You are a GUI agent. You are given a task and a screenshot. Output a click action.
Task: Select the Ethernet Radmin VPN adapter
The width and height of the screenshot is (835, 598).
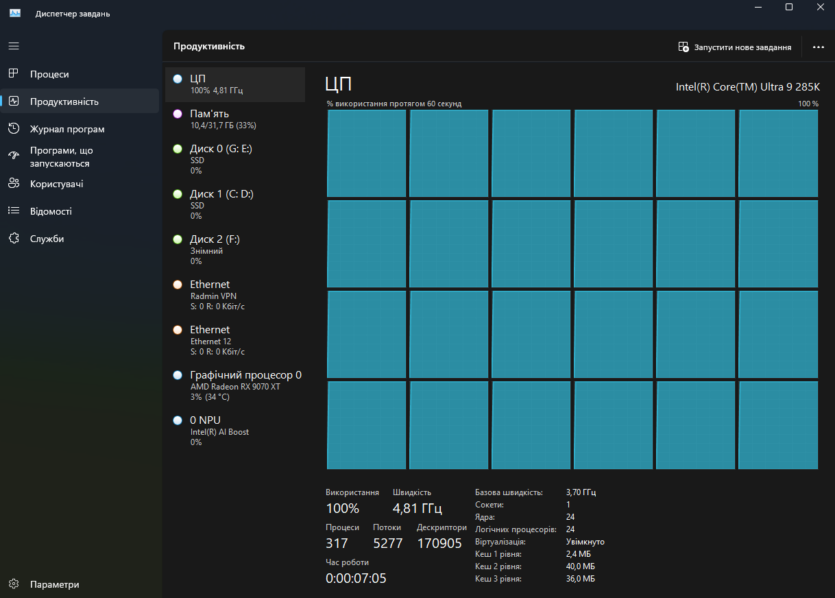coord(235,294)
